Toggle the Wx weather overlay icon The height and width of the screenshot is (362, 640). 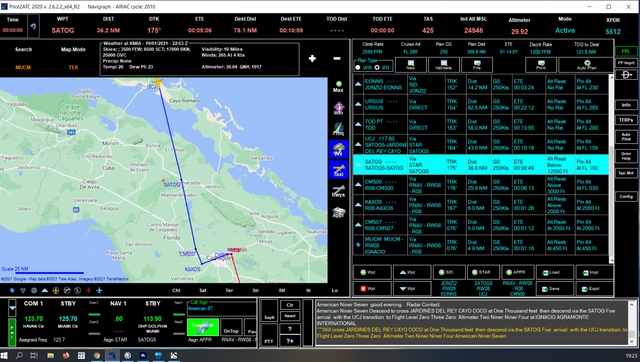pos(338,149)
